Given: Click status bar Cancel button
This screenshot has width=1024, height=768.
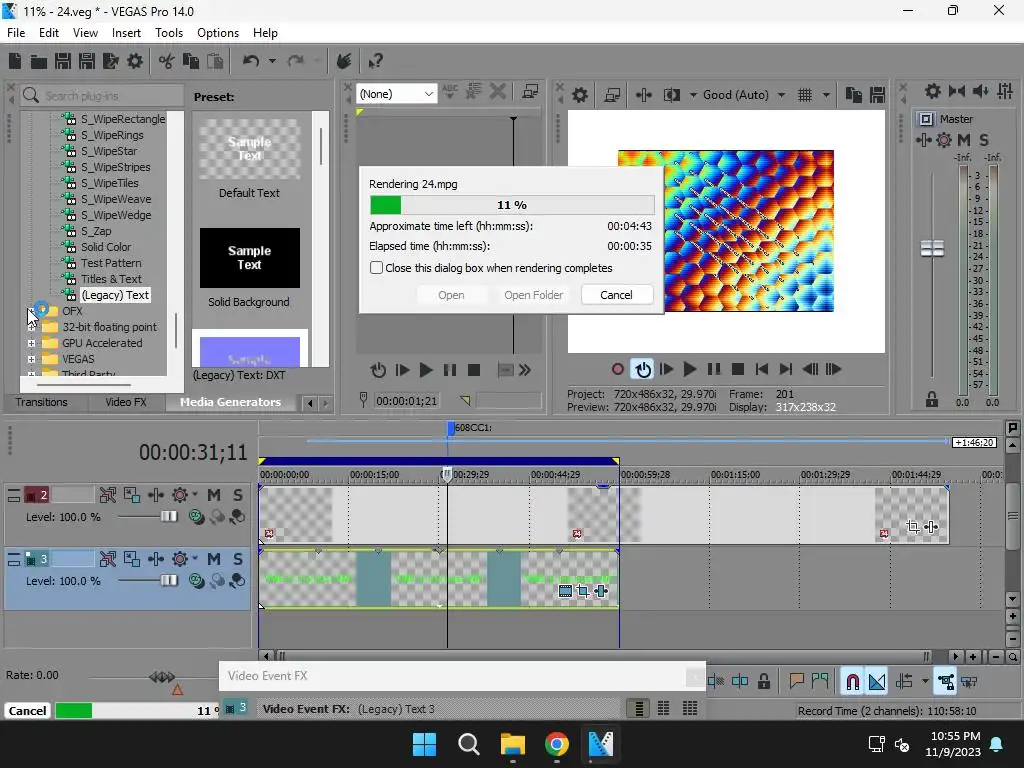Looking at the screenshot, I should [x=27, y=711].
